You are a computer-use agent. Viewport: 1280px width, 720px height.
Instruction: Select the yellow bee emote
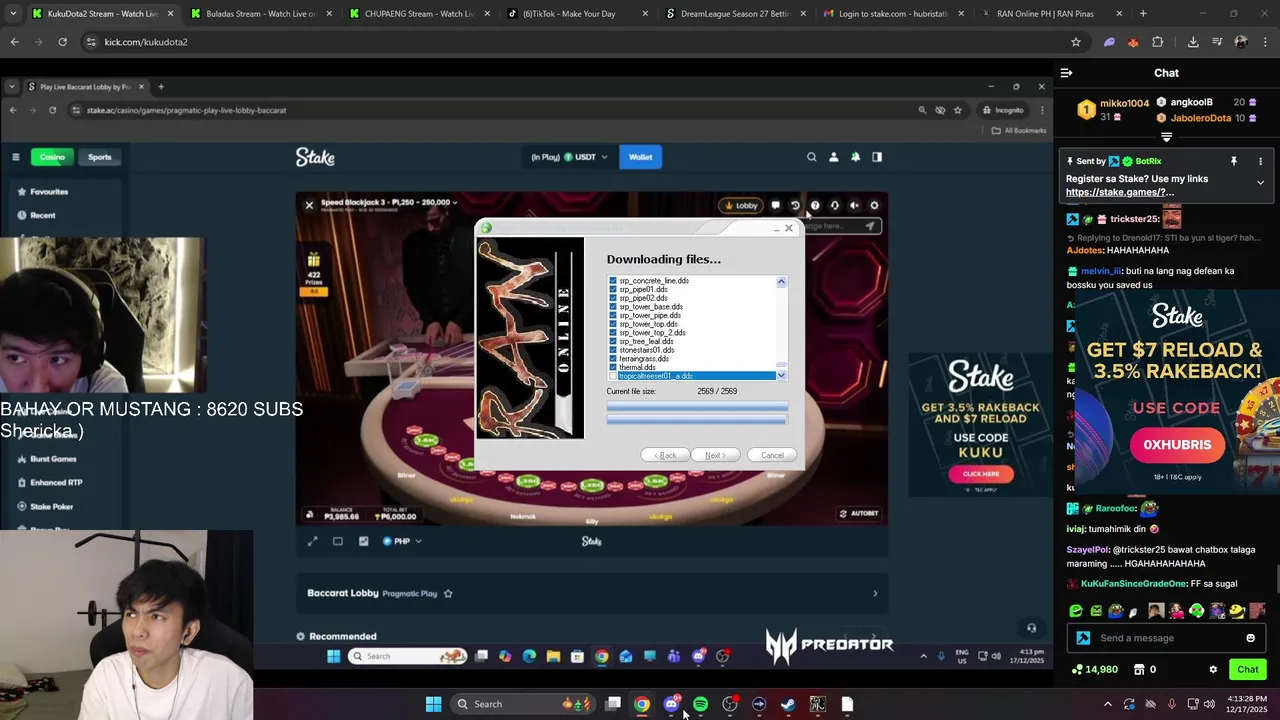coord(1236,611)
